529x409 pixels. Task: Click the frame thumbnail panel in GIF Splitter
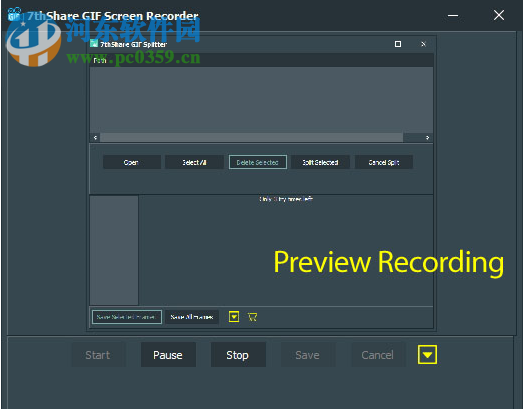coord(114,250)
